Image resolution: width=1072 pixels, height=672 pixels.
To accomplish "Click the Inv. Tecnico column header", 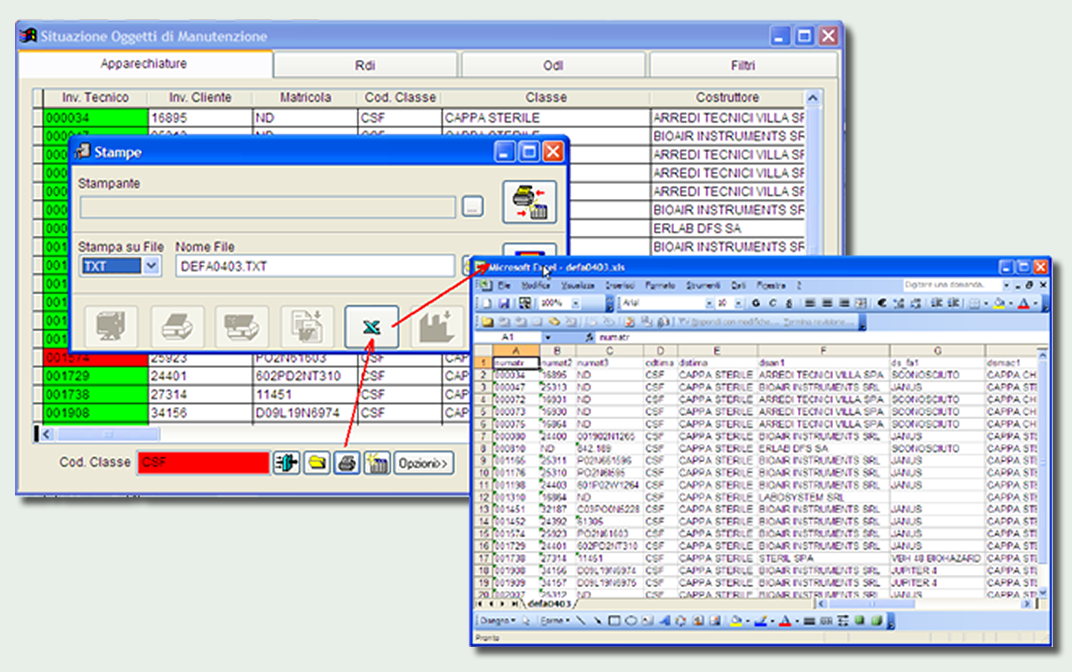I will pyautogui.click(x=95, y=98).
